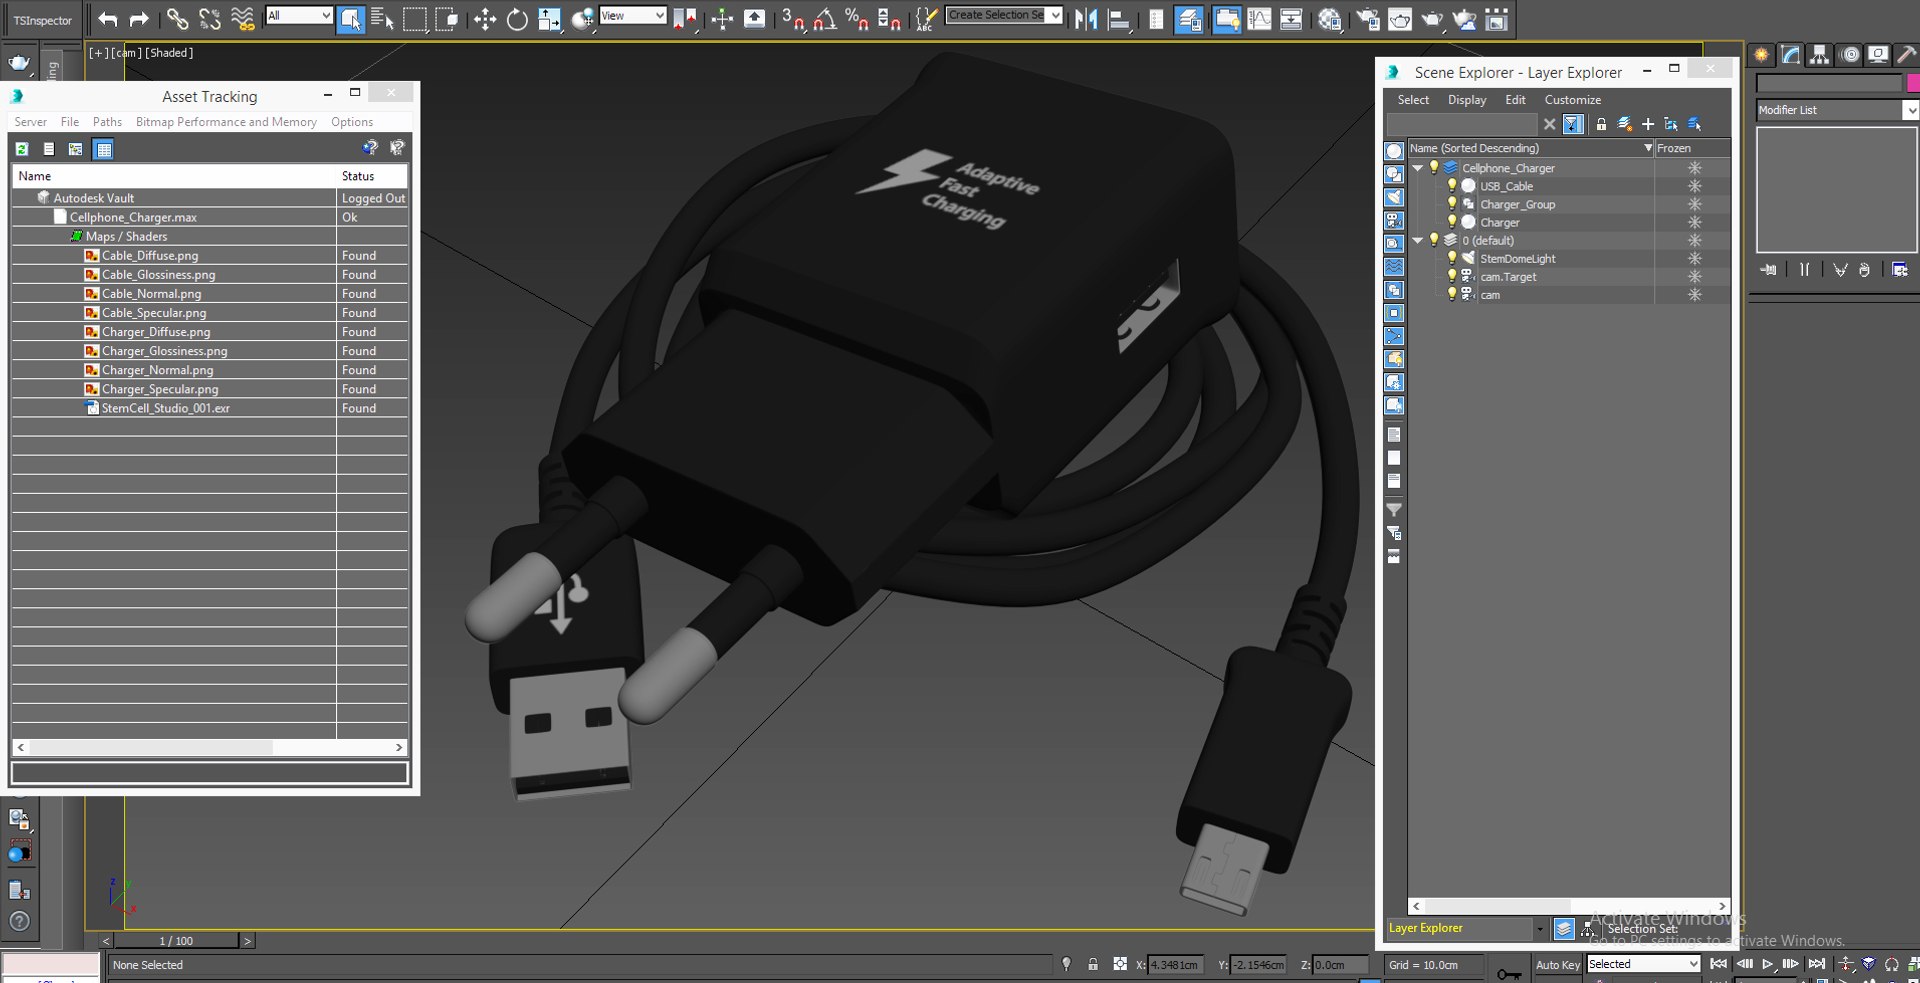Collapse the 0 (default) layer

coord(1418,240)
